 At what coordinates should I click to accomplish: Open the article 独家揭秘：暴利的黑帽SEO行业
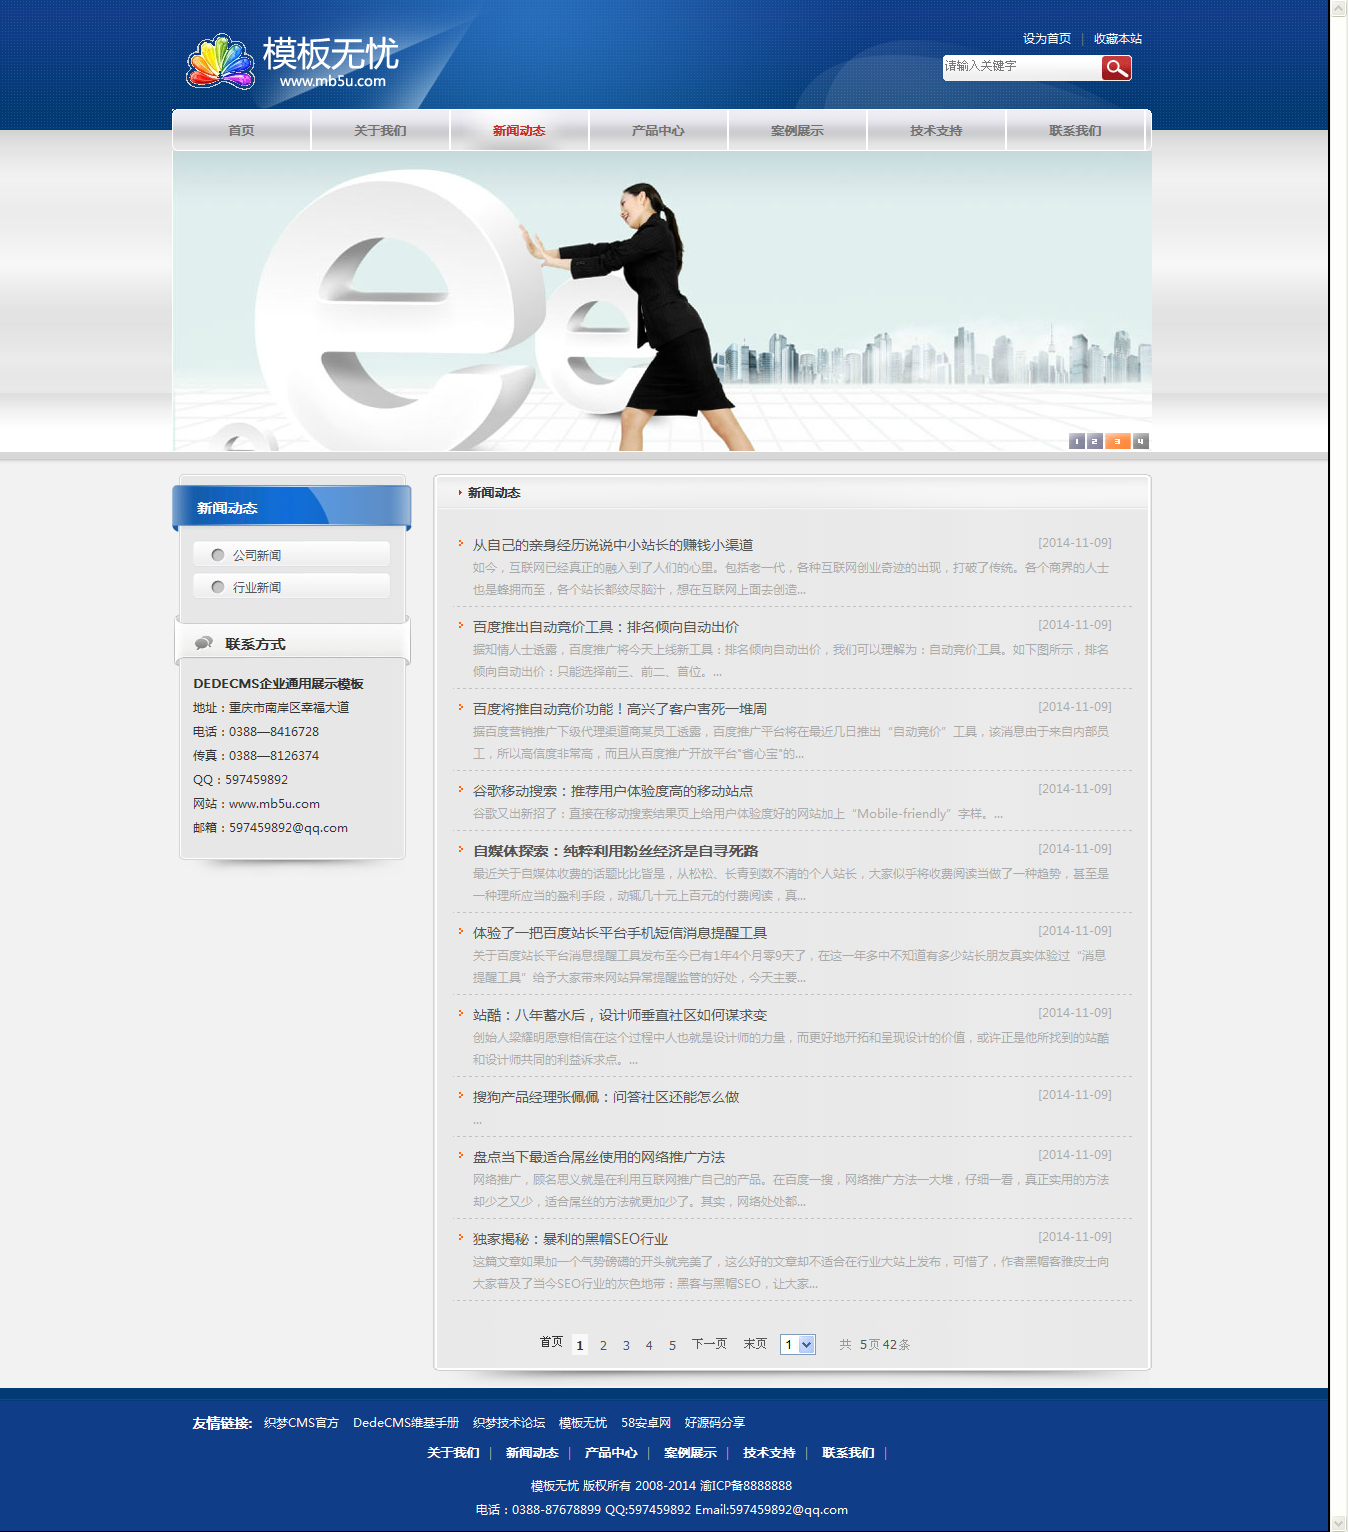tap(570, 1239)
